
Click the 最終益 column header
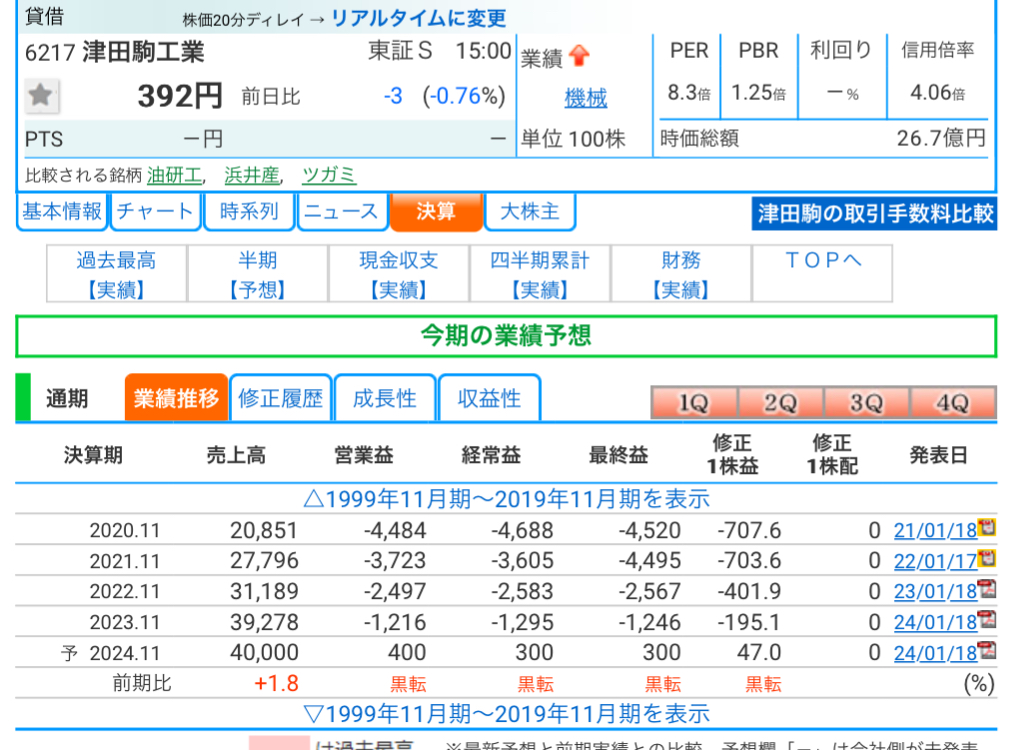click(618, 455)
